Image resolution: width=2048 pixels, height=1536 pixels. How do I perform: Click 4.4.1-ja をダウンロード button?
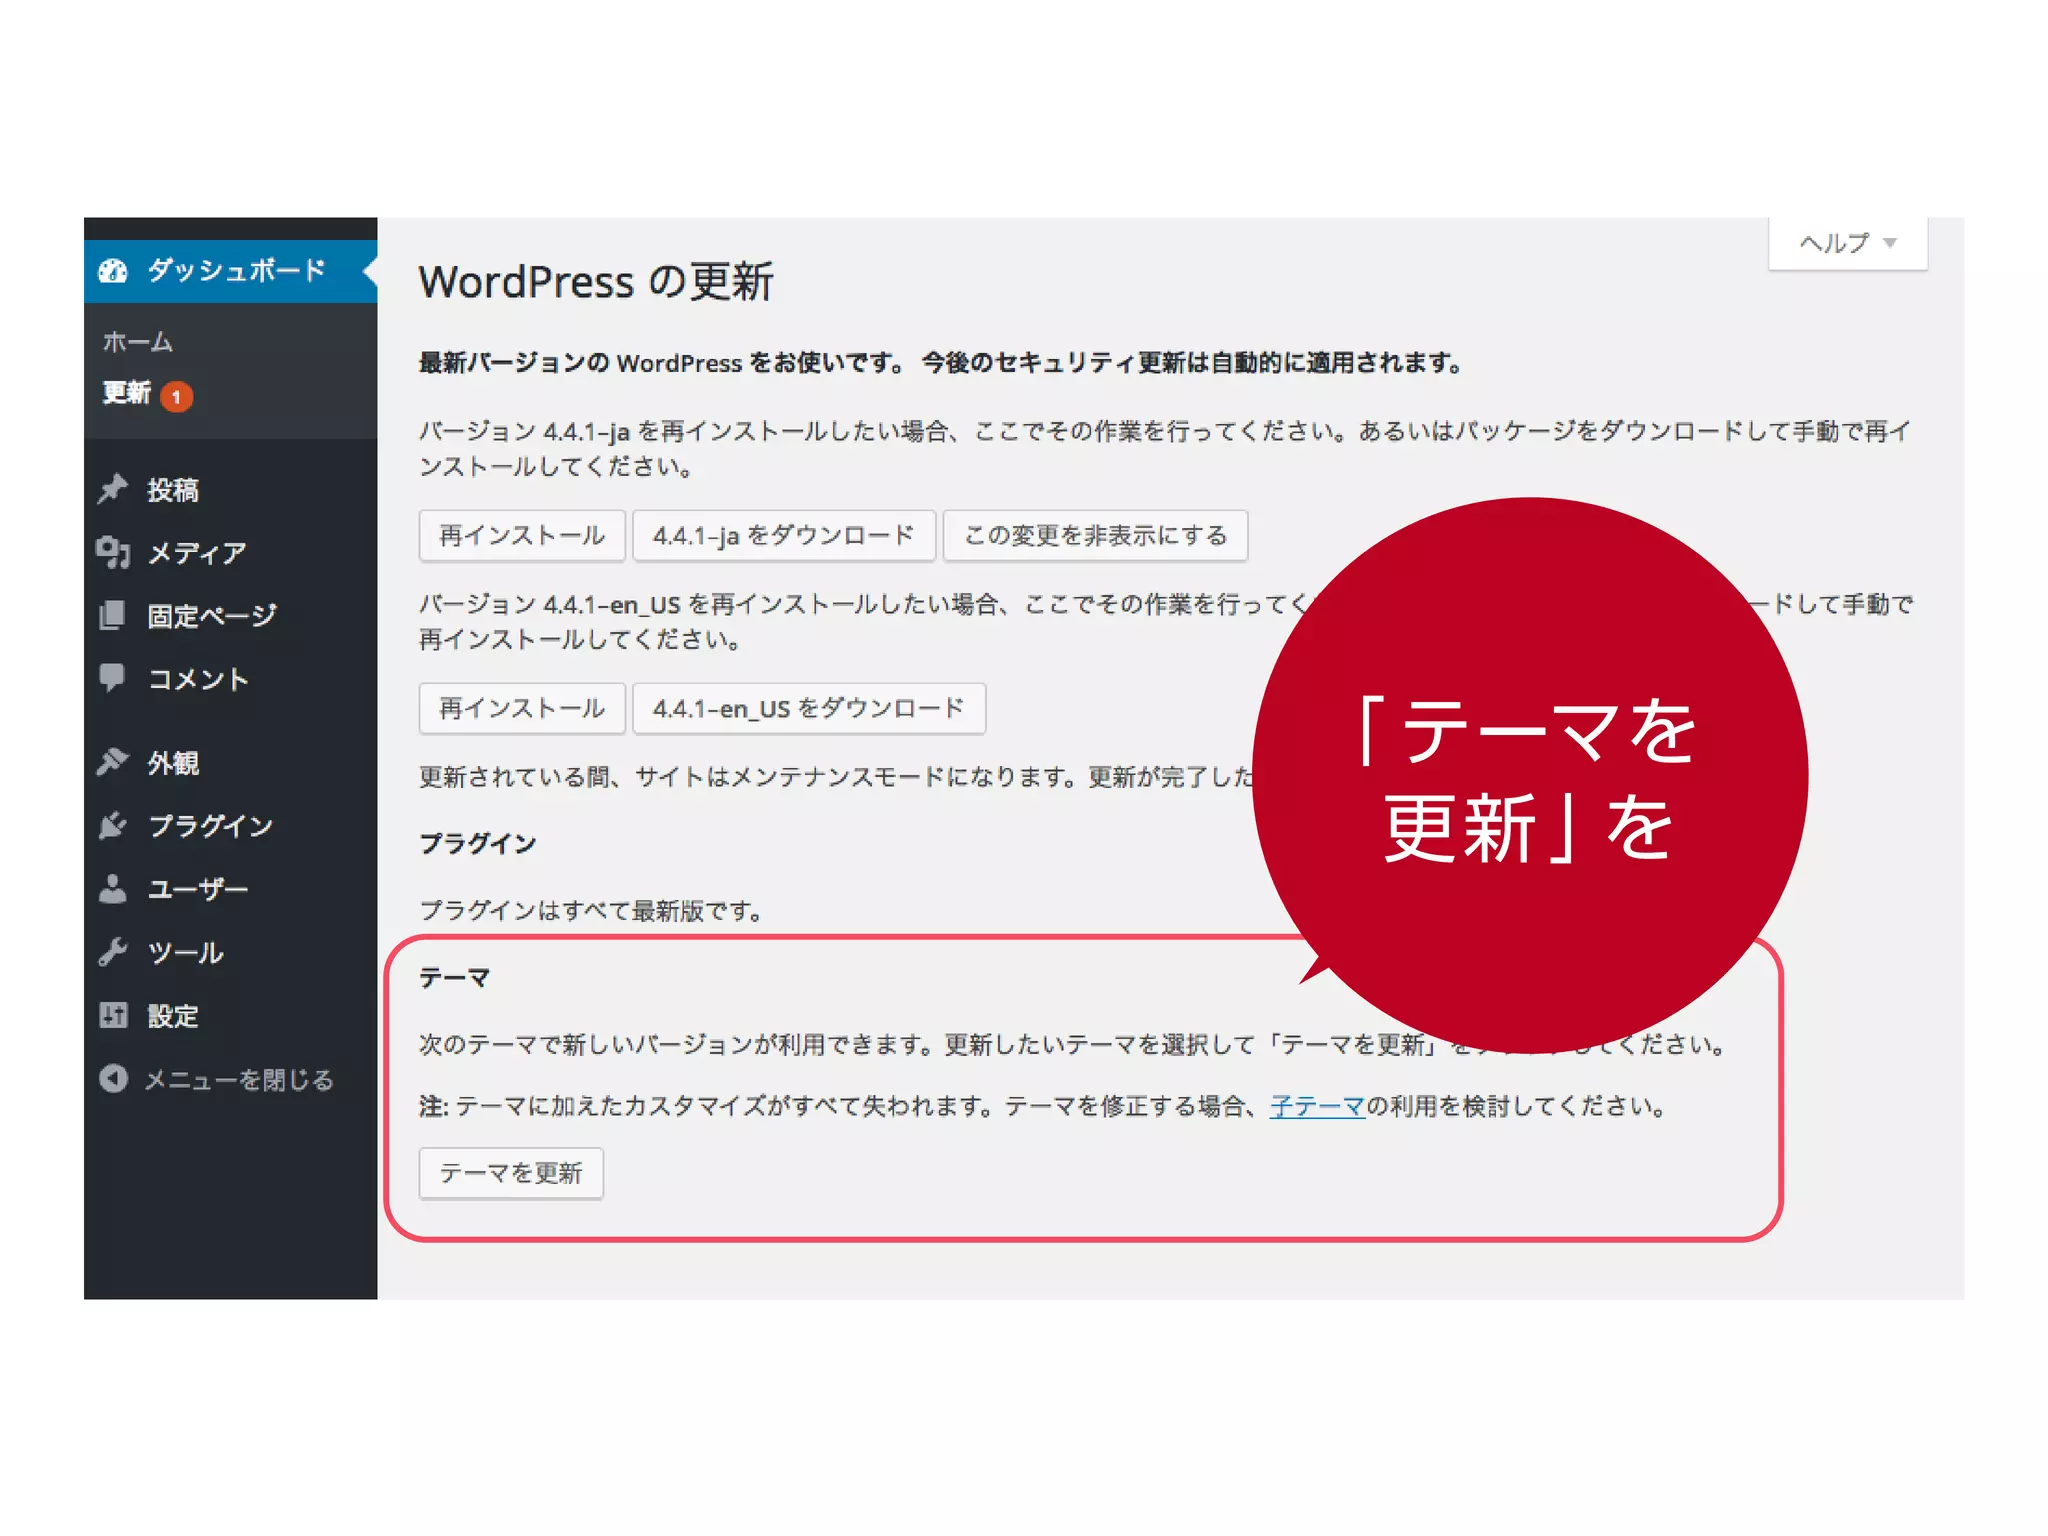coord(784,535)
